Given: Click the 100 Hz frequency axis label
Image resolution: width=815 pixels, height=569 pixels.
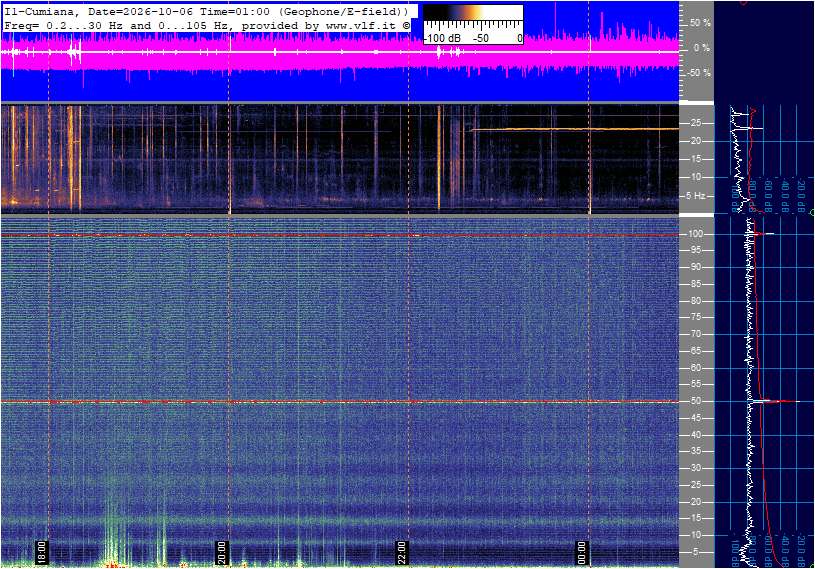Looking at the screenshot, I should click(695, 234).
